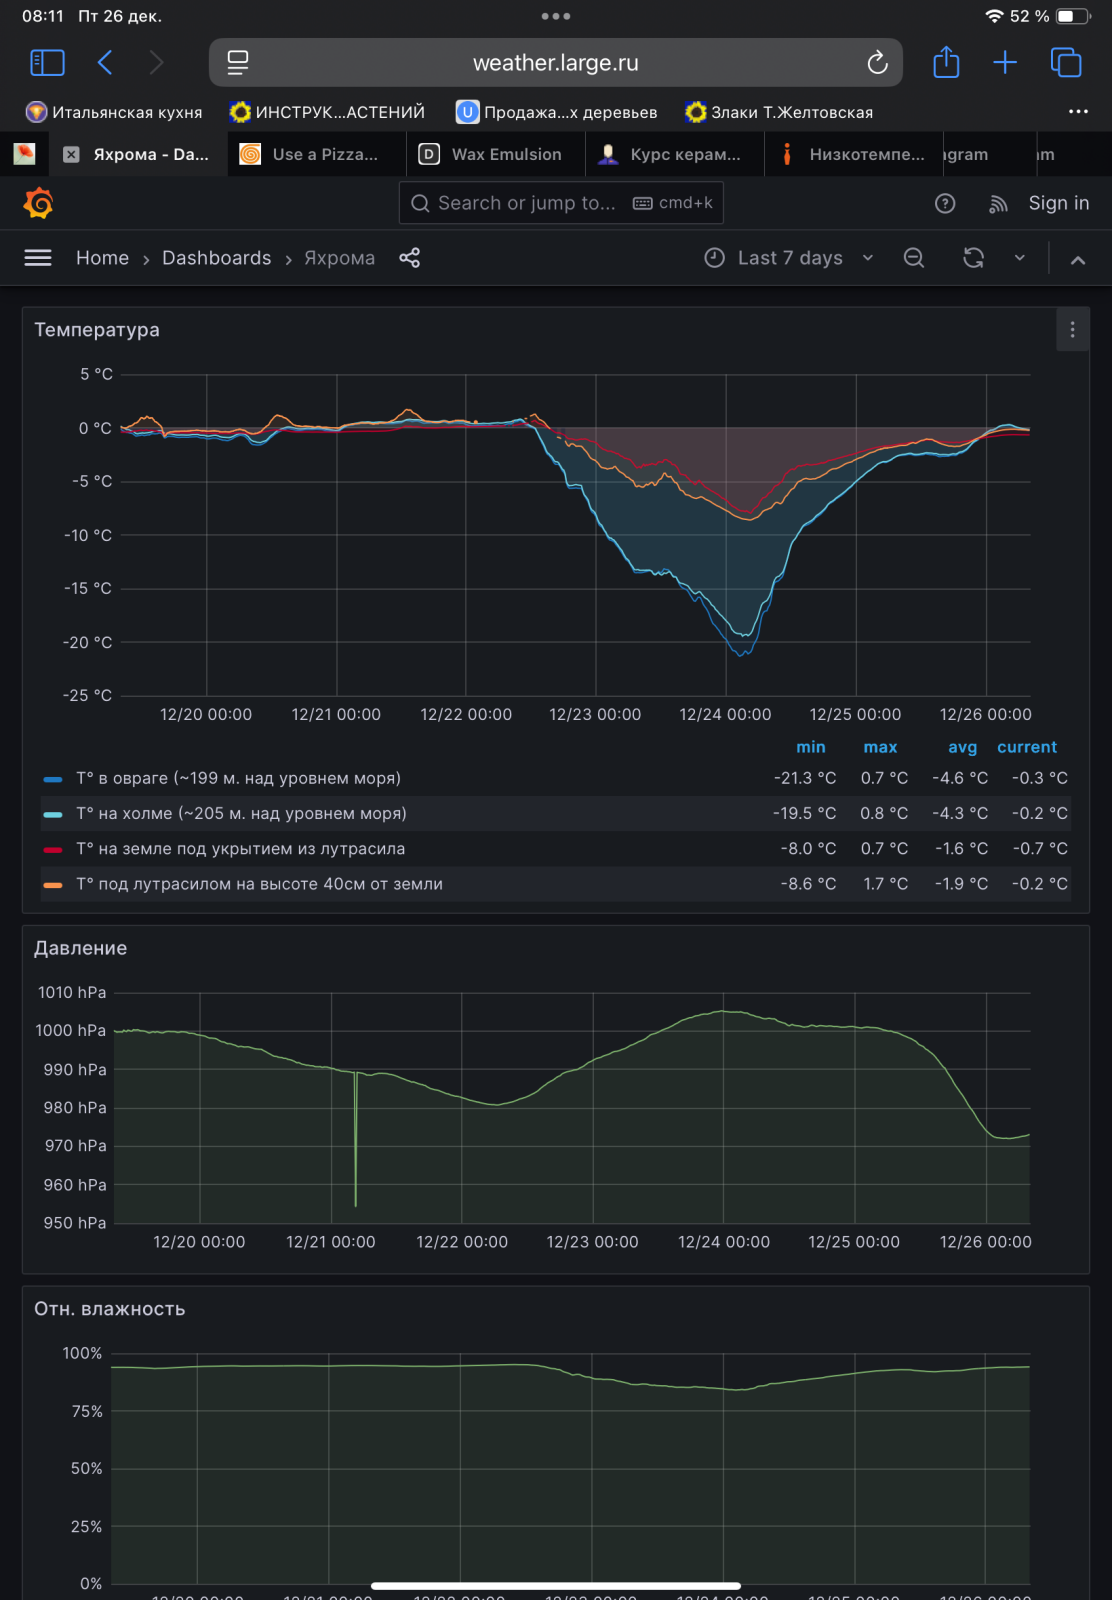This screenshot has width=1112, height=1600.
Task: Toggle T° на земле под укрытием series
Action: pos(240,849)
